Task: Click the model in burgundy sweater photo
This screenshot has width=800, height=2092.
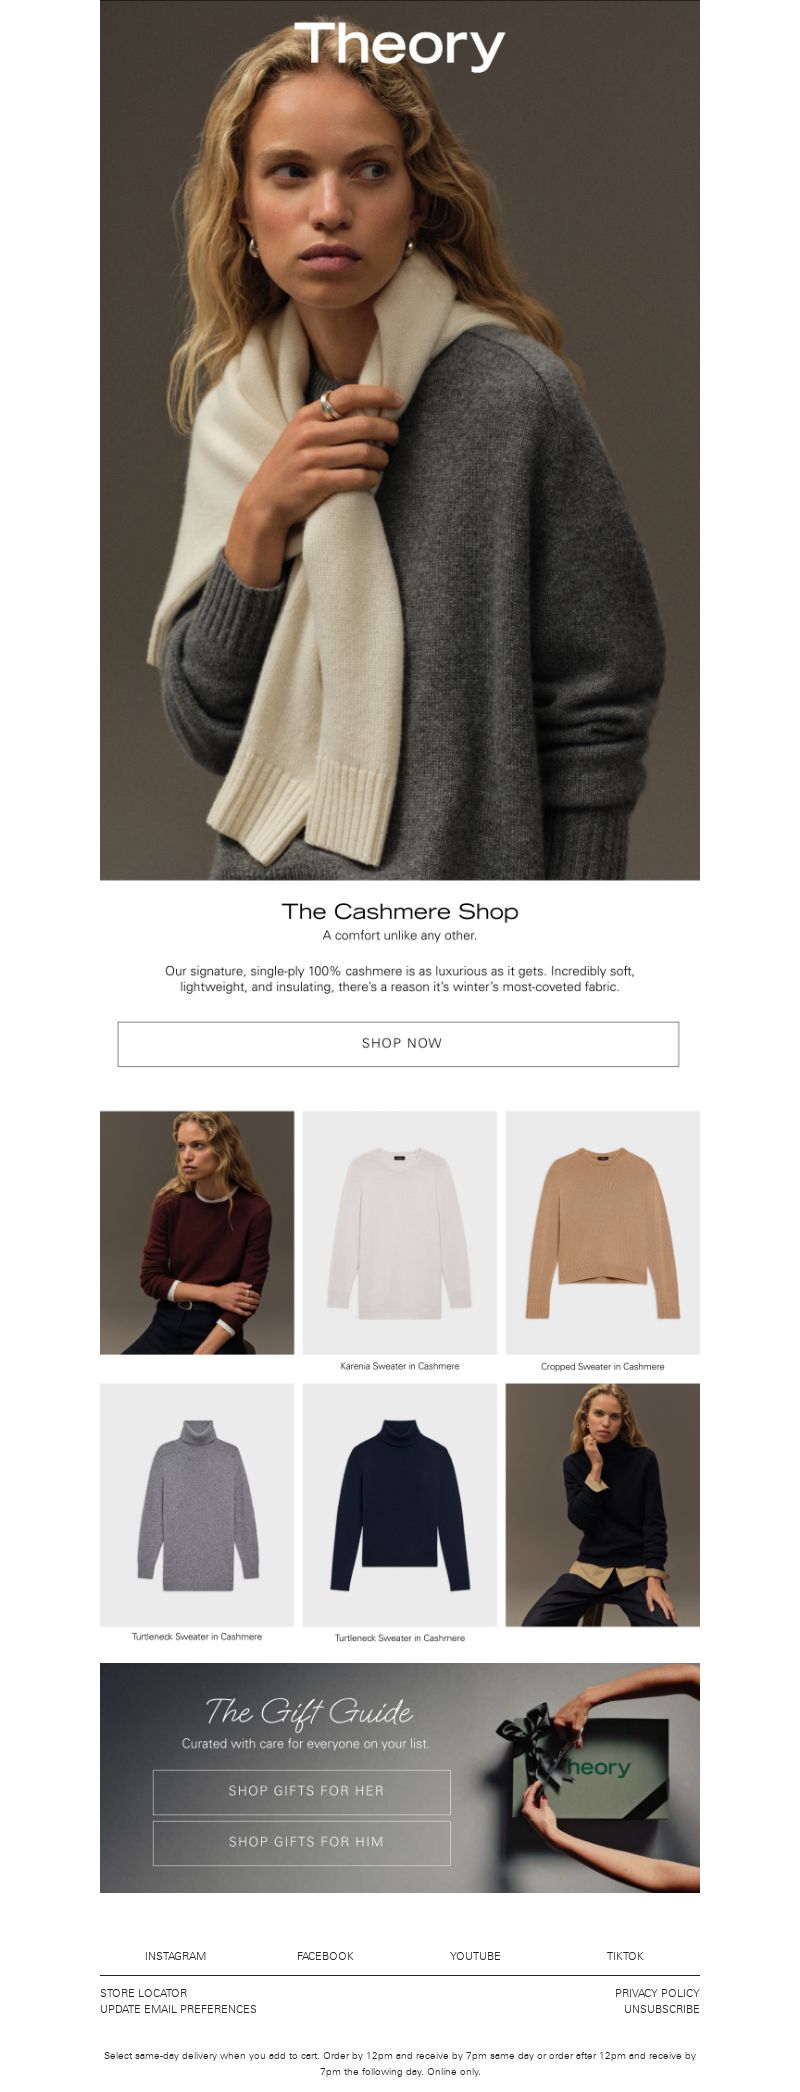Action: pos(197,1232)
